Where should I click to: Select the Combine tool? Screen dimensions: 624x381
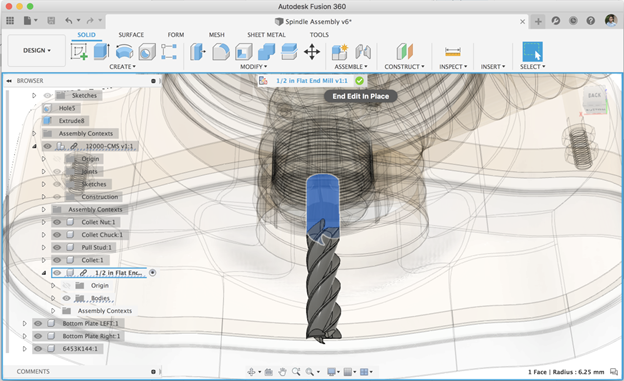[x=266, y=52]
